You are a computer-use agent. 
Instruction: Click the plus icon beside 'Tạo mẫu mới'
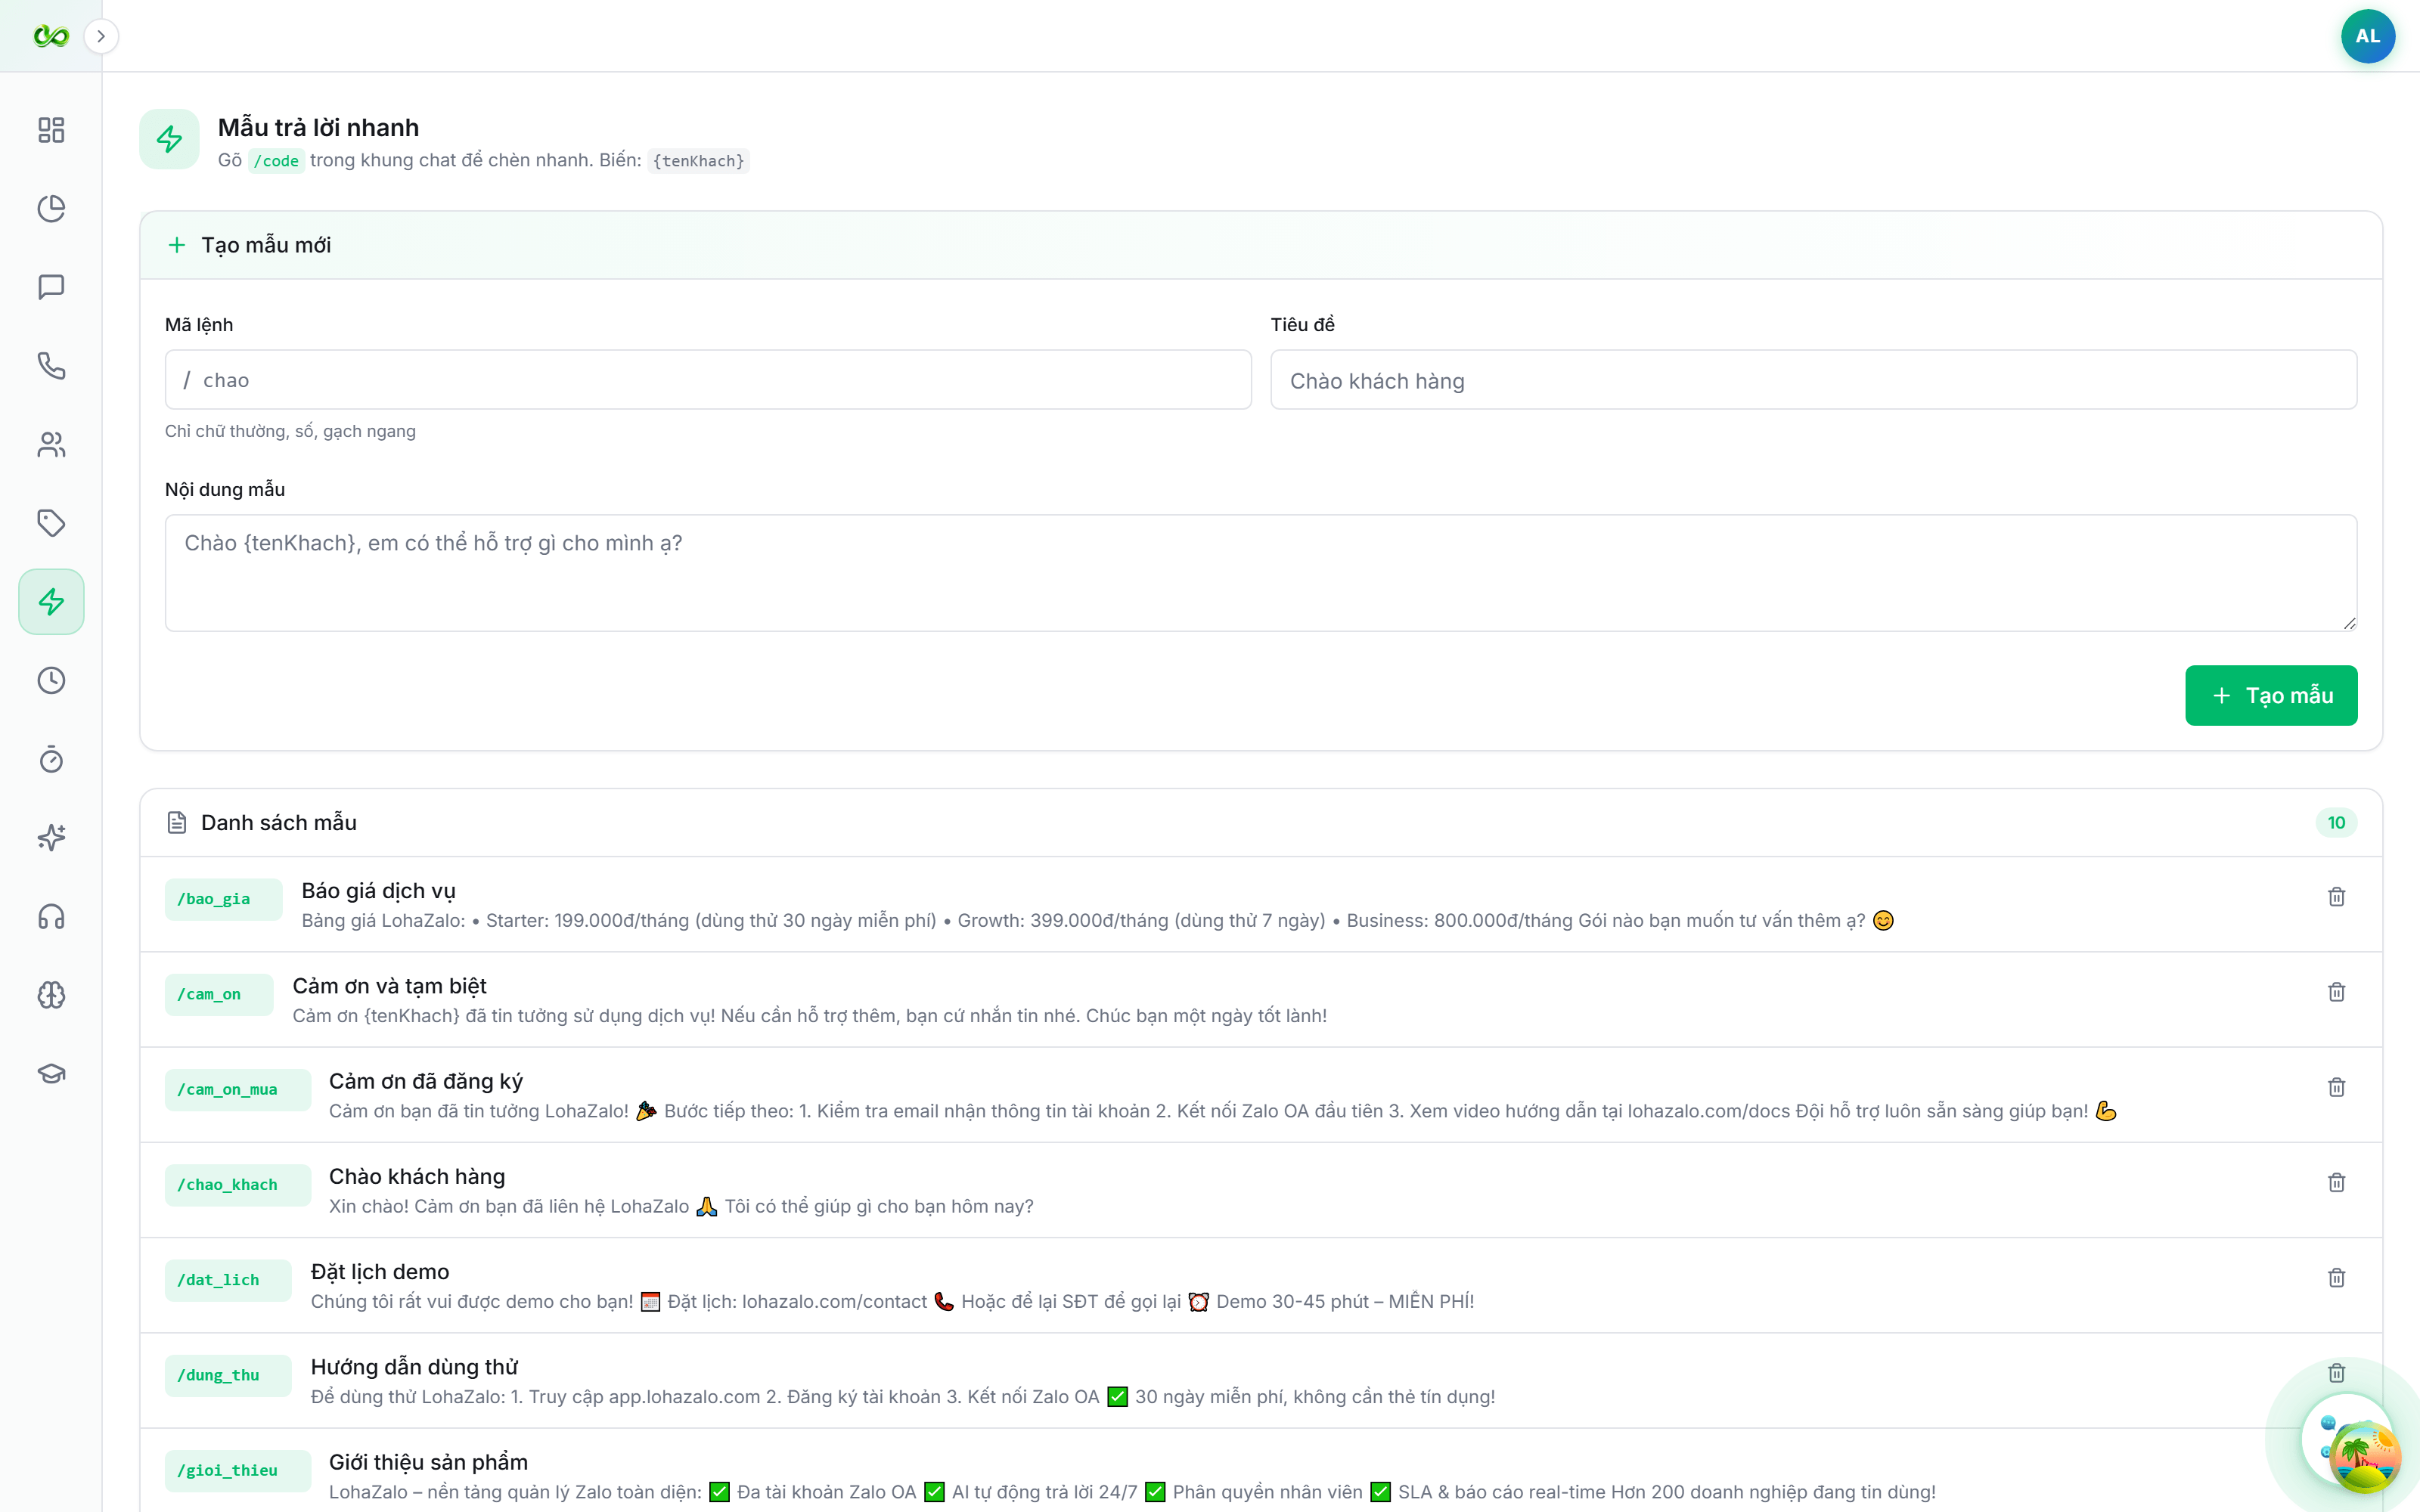(177, 245)
